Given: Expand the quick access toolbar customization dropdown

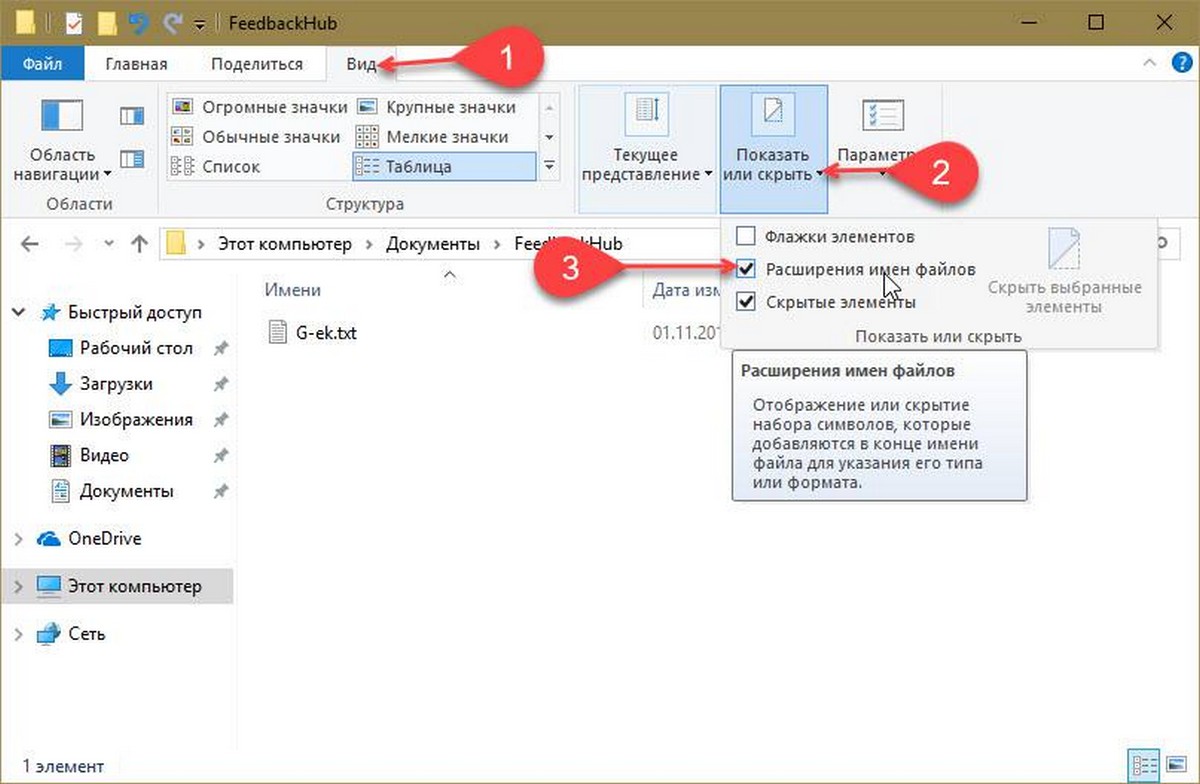Looking at the screenshot, I should [x=197, y=22].
